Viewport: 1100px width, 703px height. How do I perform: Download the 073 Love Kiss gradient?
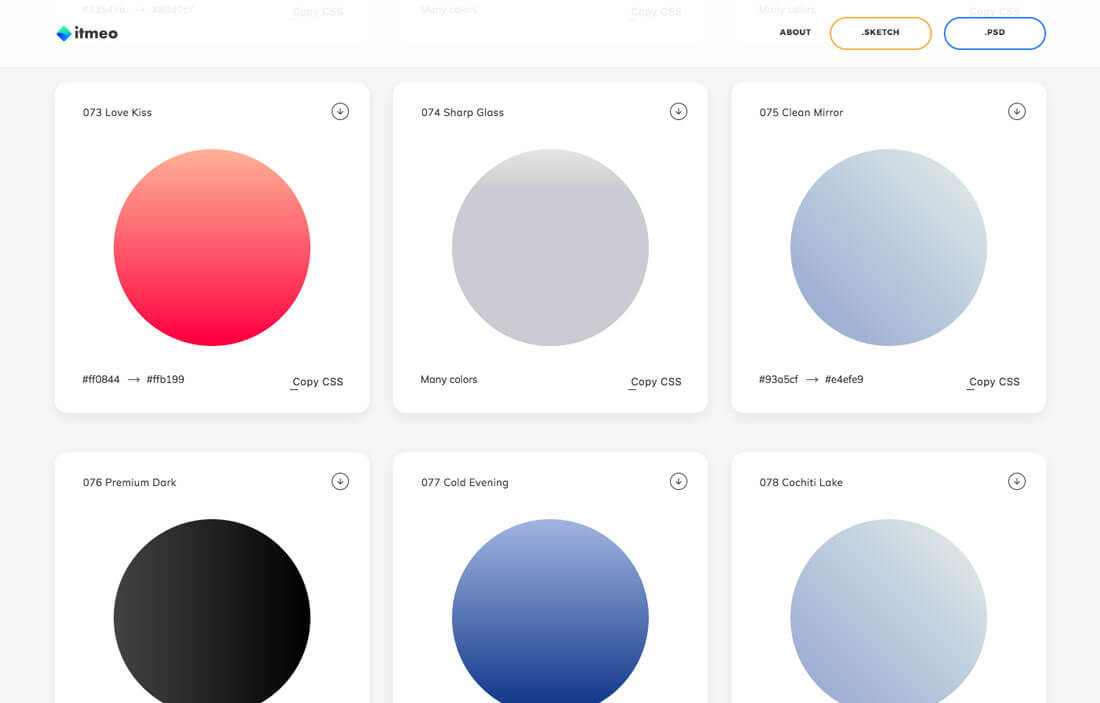coord(340,111)
